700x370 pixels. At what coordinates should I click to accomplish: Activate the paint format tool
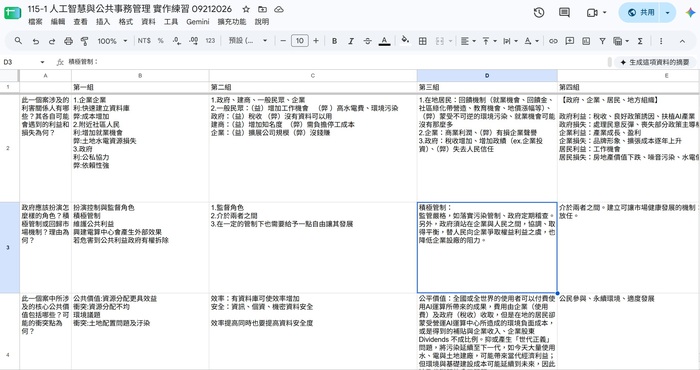coord(84,41)
